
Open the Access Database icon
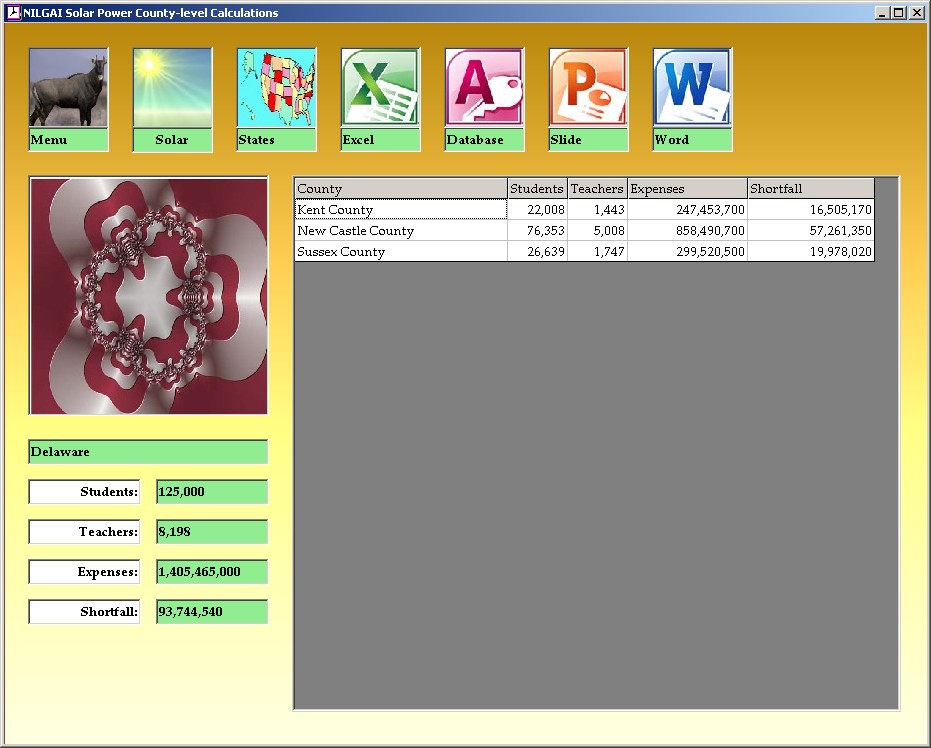pyautogui.click(x=484, y=88)
